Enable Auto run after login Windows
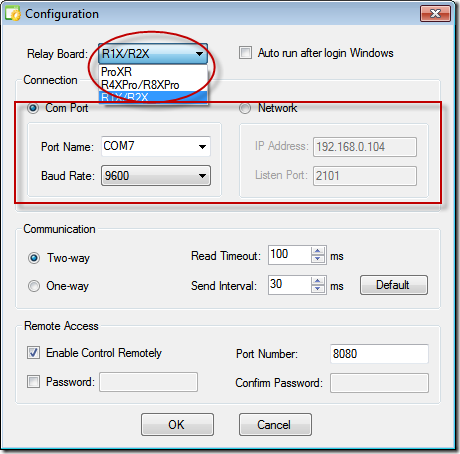This screenshot has width=460, height=454. point(245,53)
